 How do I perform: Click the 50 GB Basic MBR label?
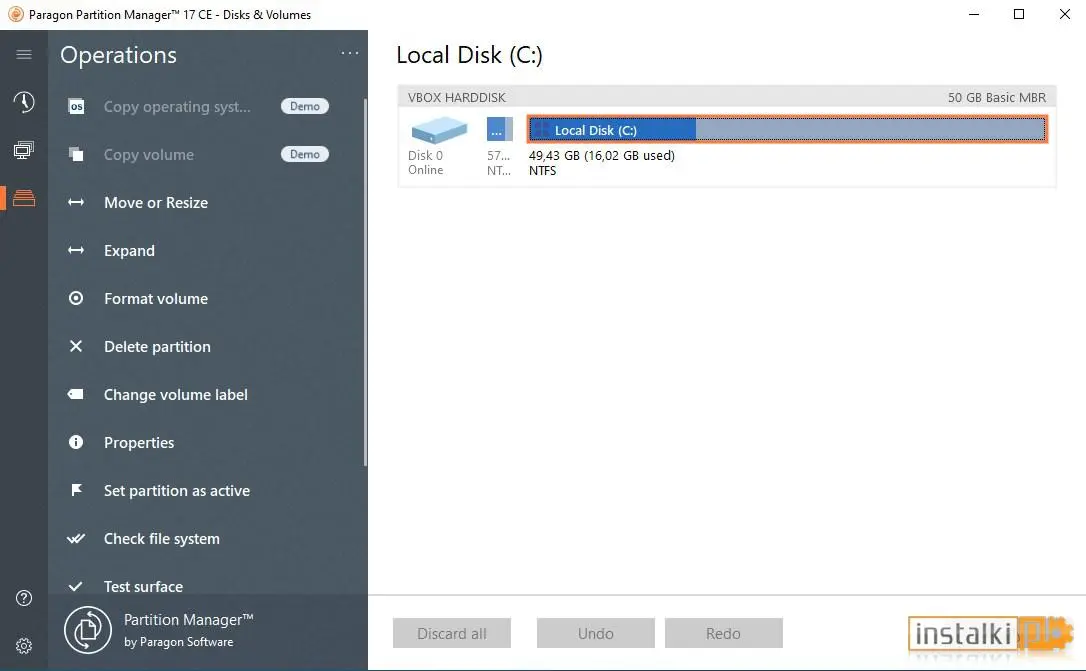click(x=997, y=98)
